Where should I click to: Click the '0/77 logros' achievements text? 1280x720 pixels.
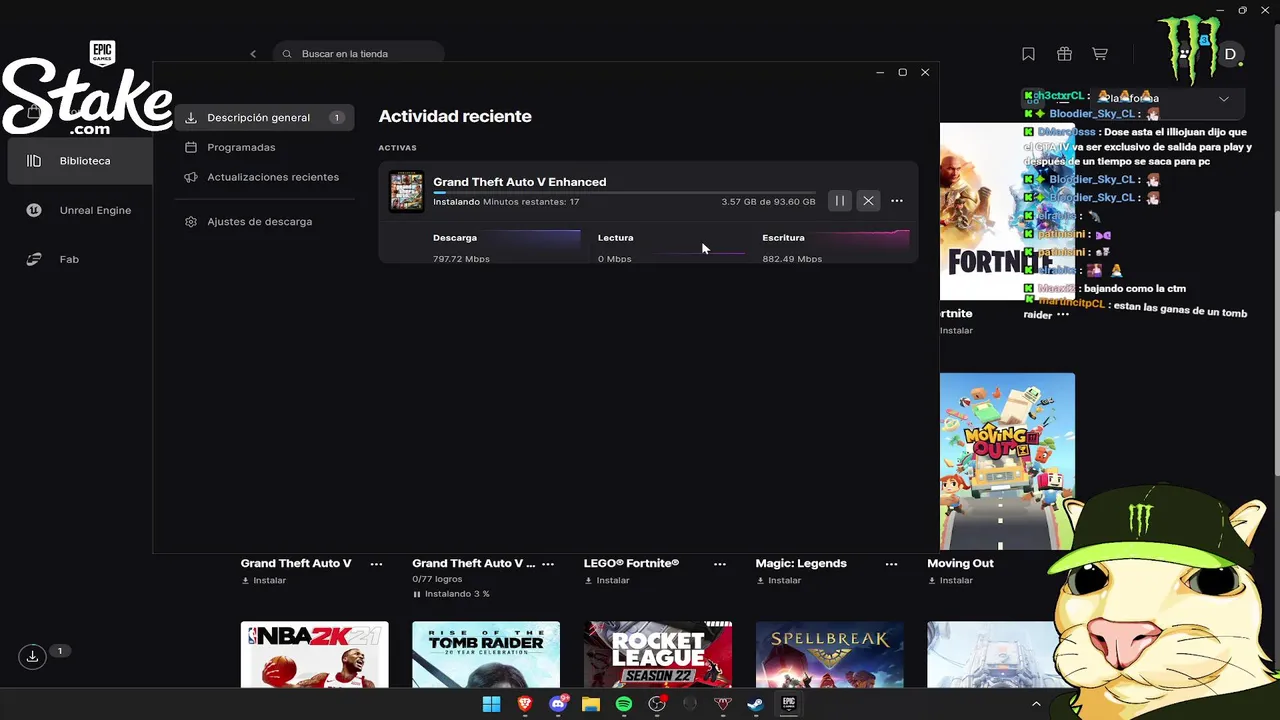(437, 579)
